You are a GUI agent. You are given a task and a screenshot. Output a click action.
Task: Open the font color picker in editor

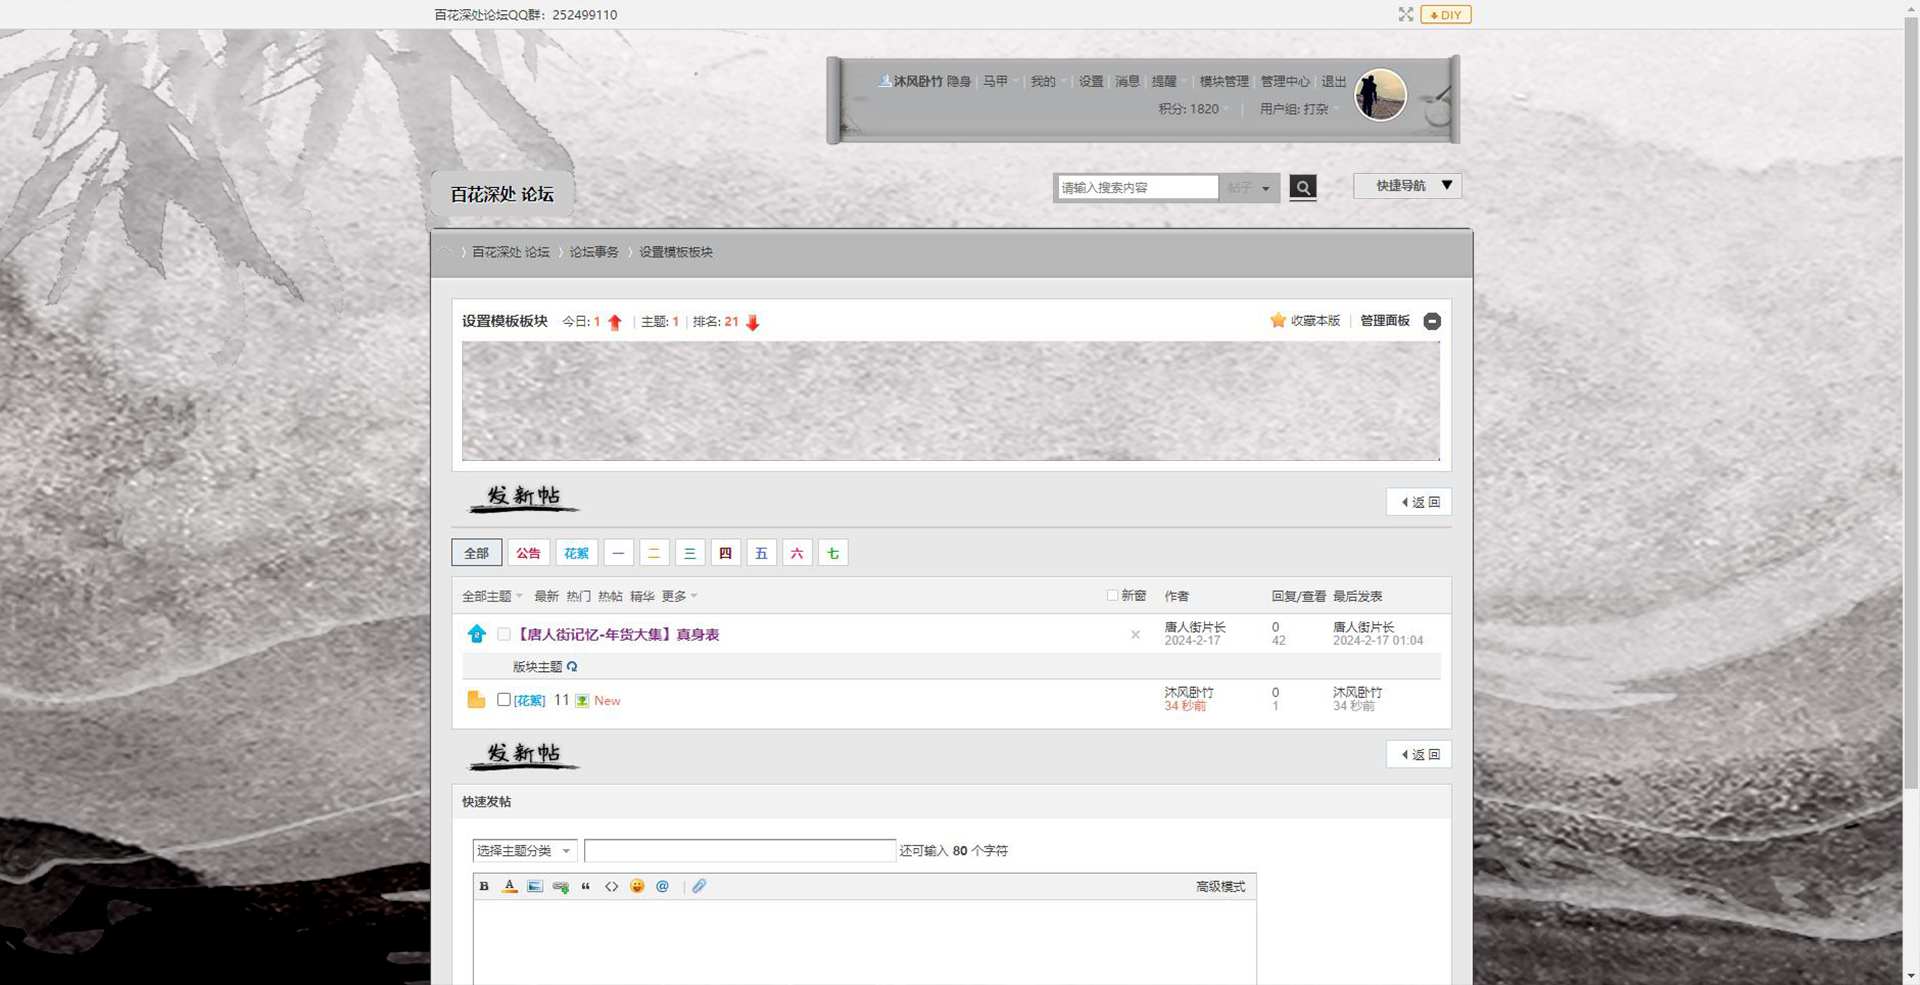point(509,887)
